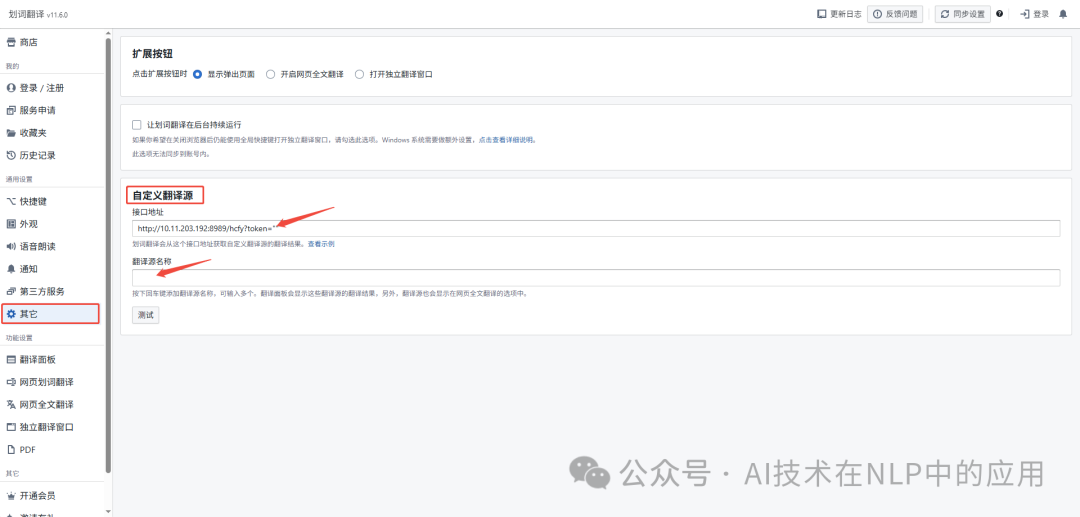Click the 扩展按钮 section heading
This screenshot has width=1080, height=517.
[152, 54]
